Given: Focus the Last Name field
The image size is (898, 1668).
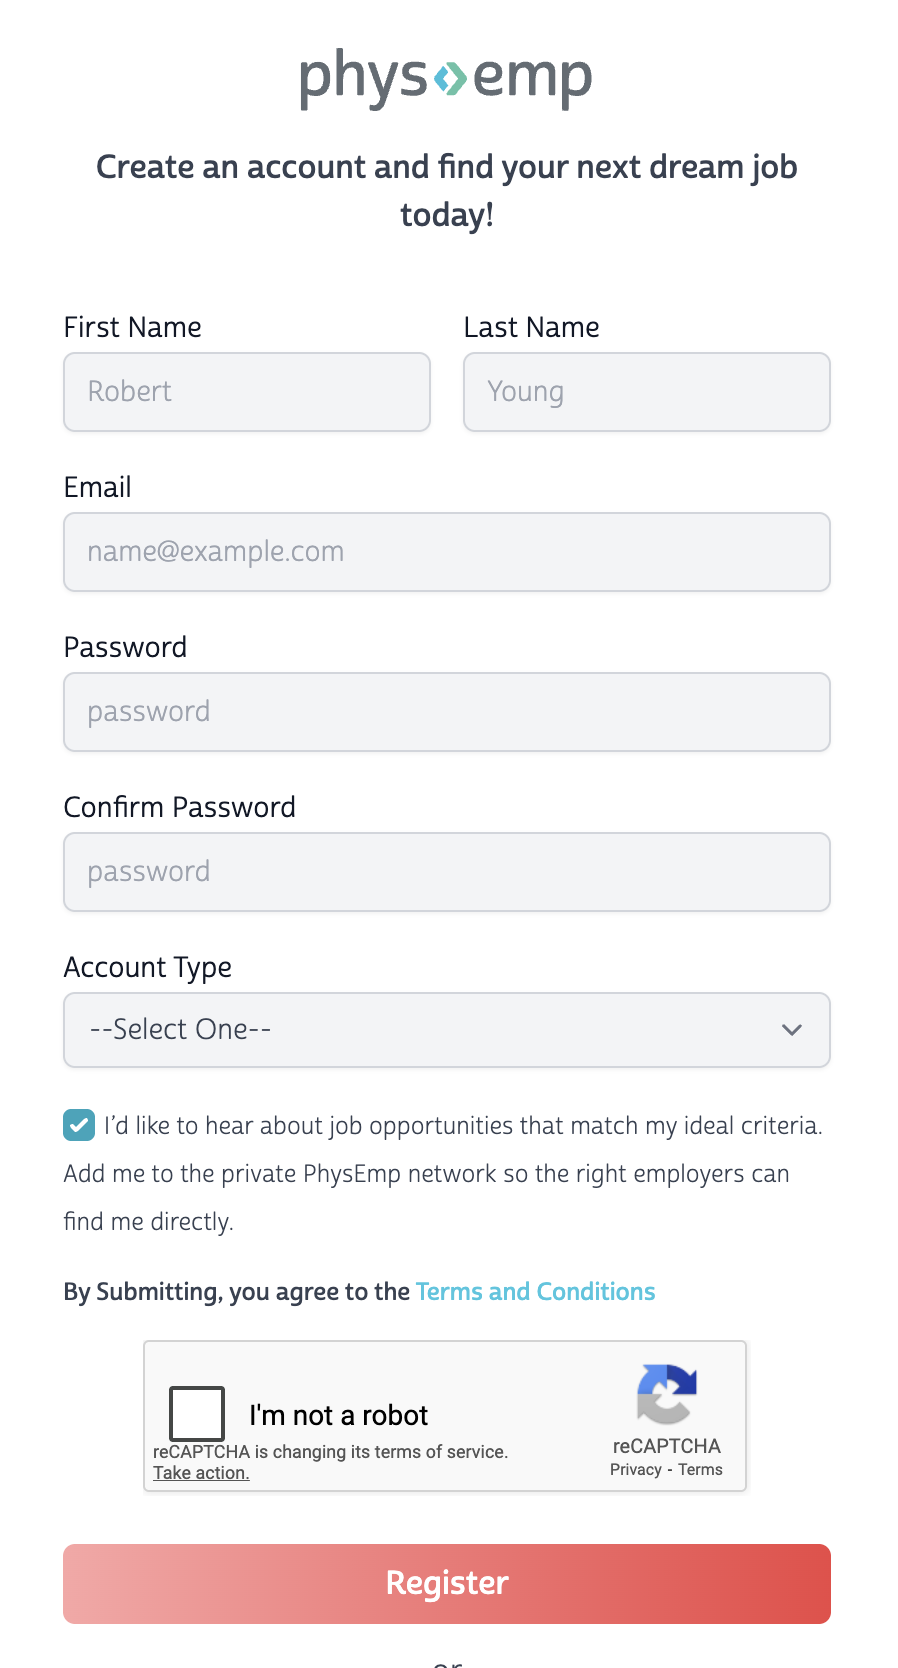Looking at the screenshot, I should coord(646,392).
